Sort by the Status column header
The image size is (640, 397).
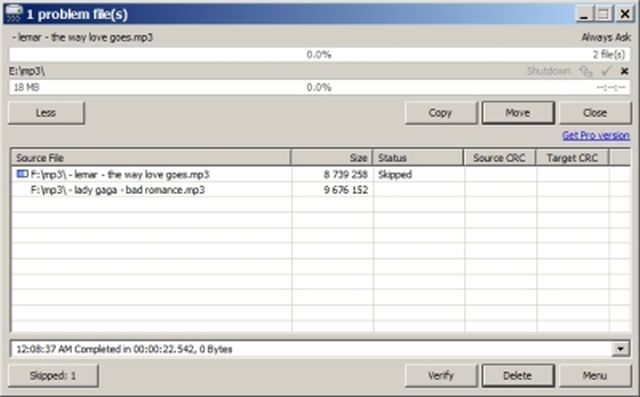(418, 158)
